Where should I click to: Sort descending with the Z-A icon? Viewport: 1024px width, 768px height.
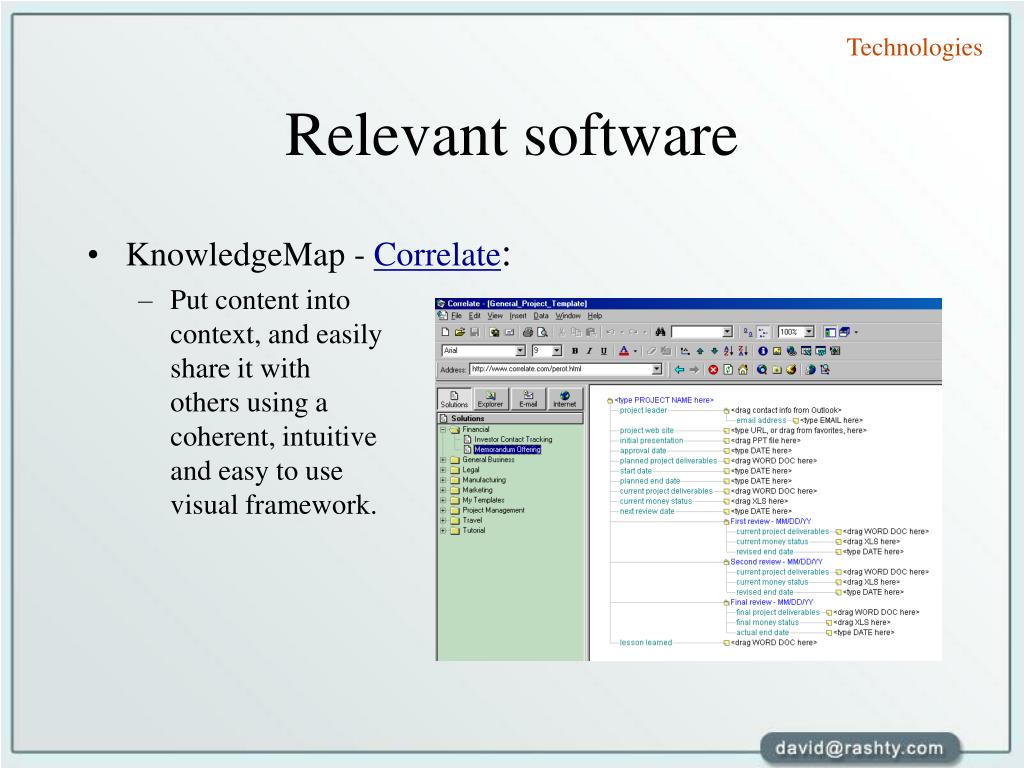coord(743,351)
